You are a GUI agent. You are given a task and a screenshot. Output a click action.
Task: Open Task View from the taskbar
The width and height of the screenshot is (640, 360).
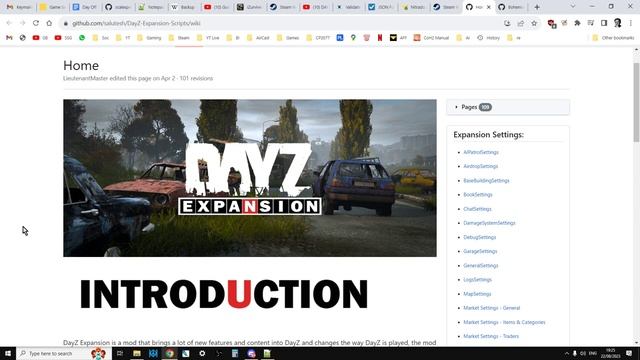[x=120, y=353]
